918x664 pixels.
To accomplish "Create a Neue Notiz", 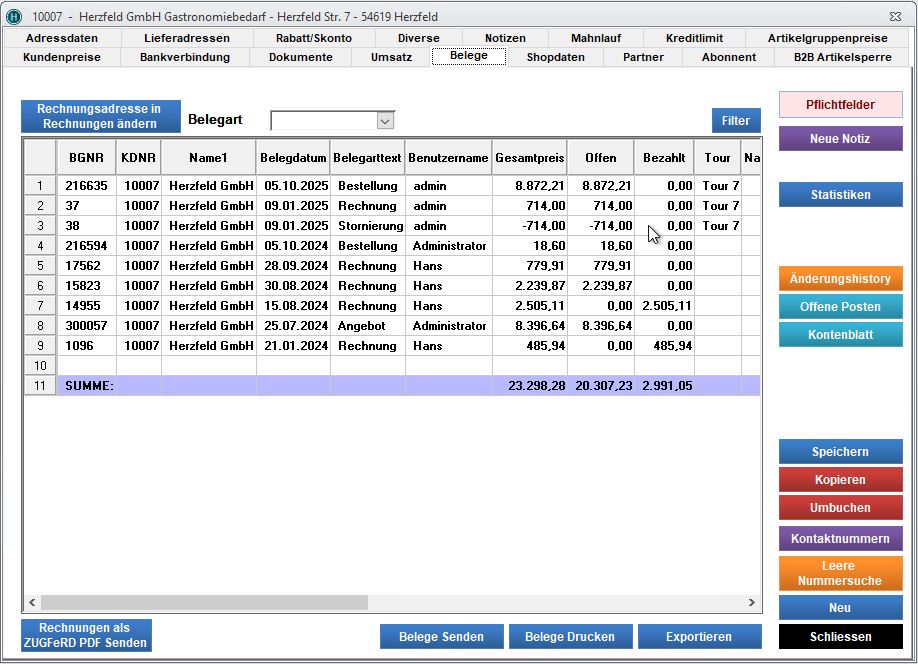I will coord(840,139).
